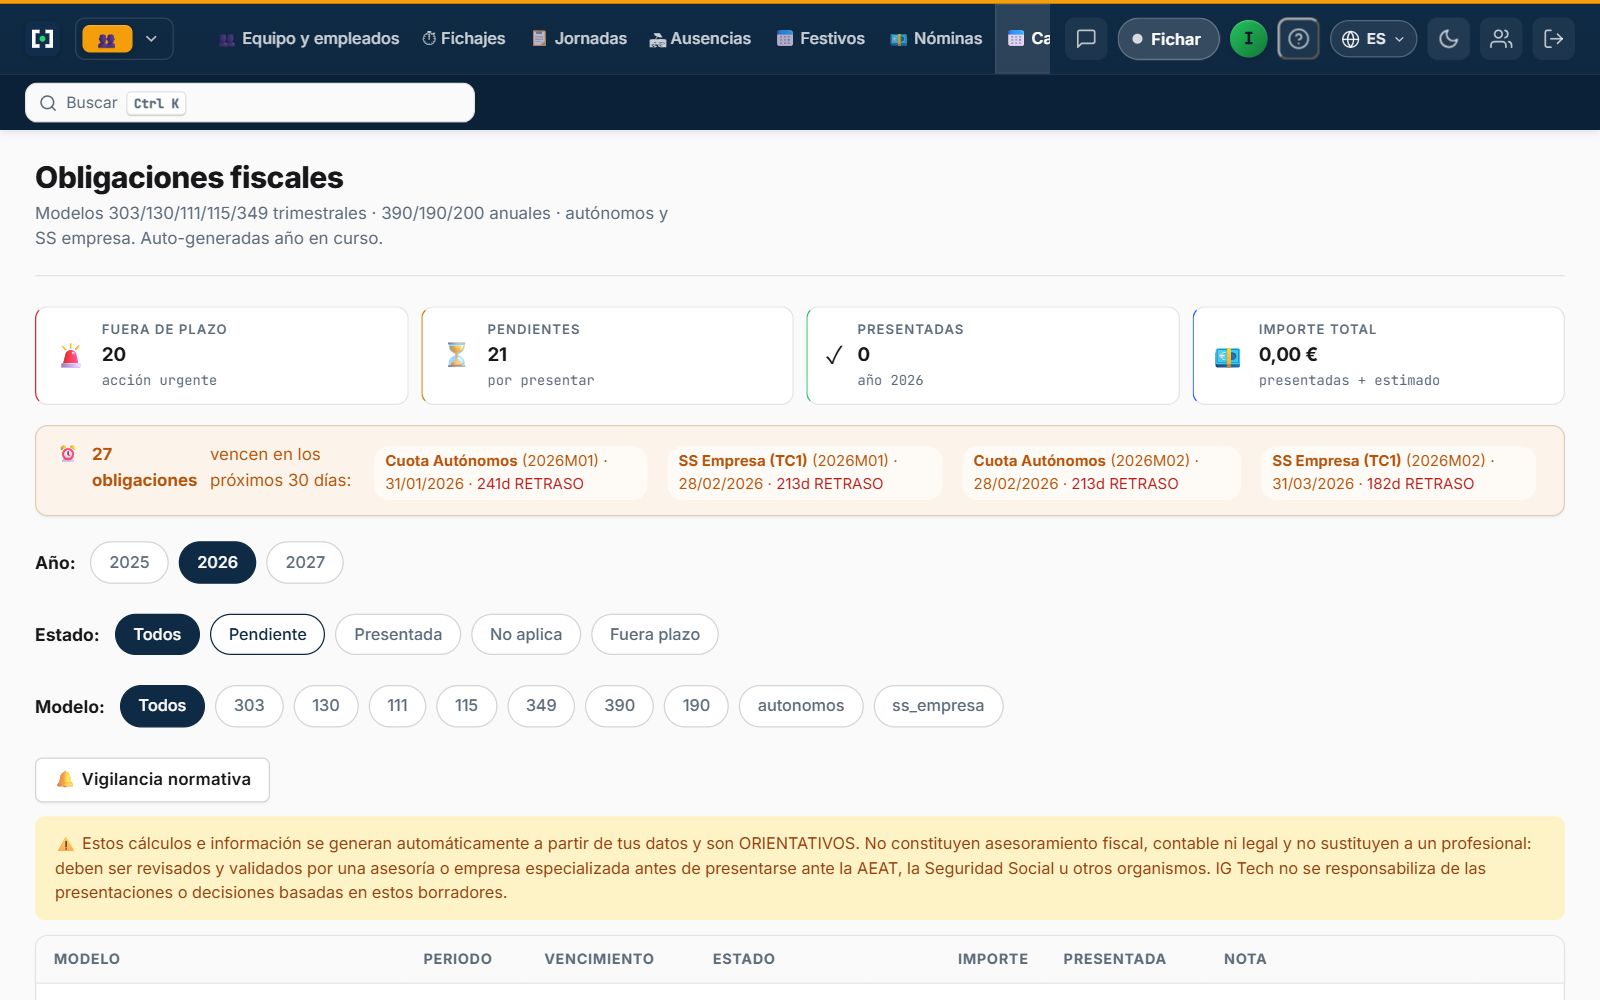Open Vigilancia normativa
Screen dimensions: 1600x1000
coord(152,780)
